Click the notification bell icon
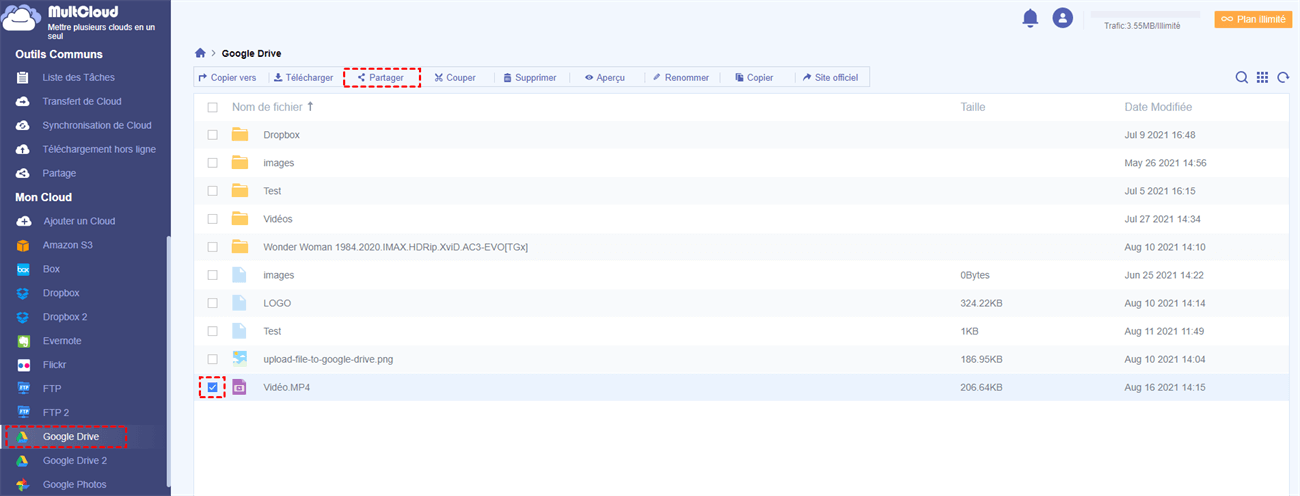1300x496 pixels. pos(1030,18)
